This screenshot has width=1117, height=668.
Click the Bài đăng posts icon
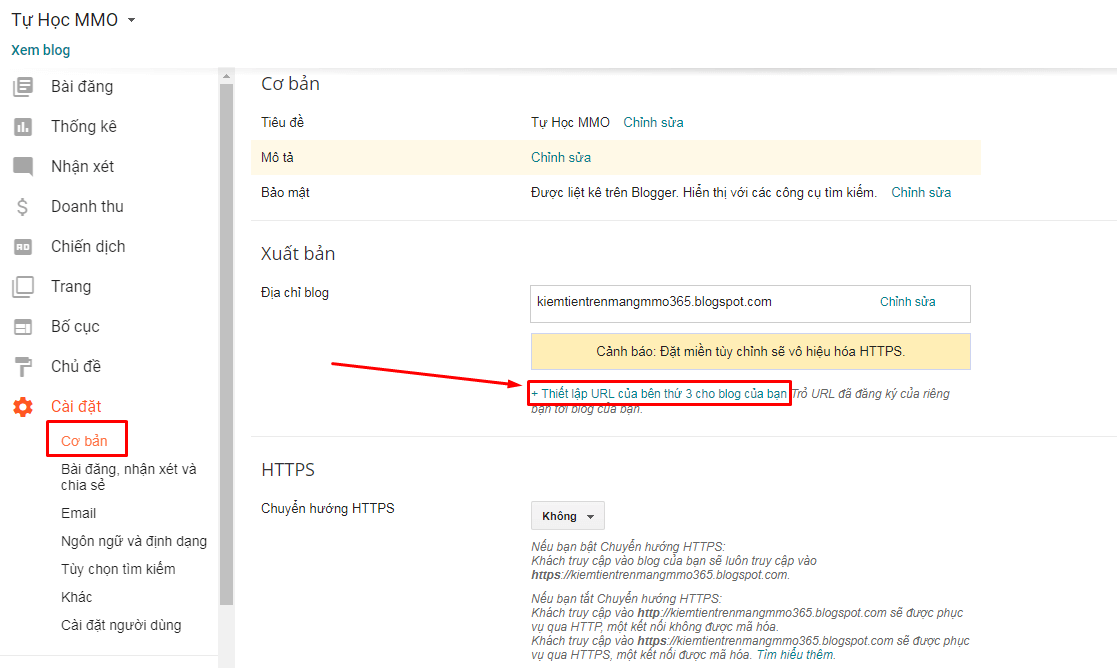22,87
